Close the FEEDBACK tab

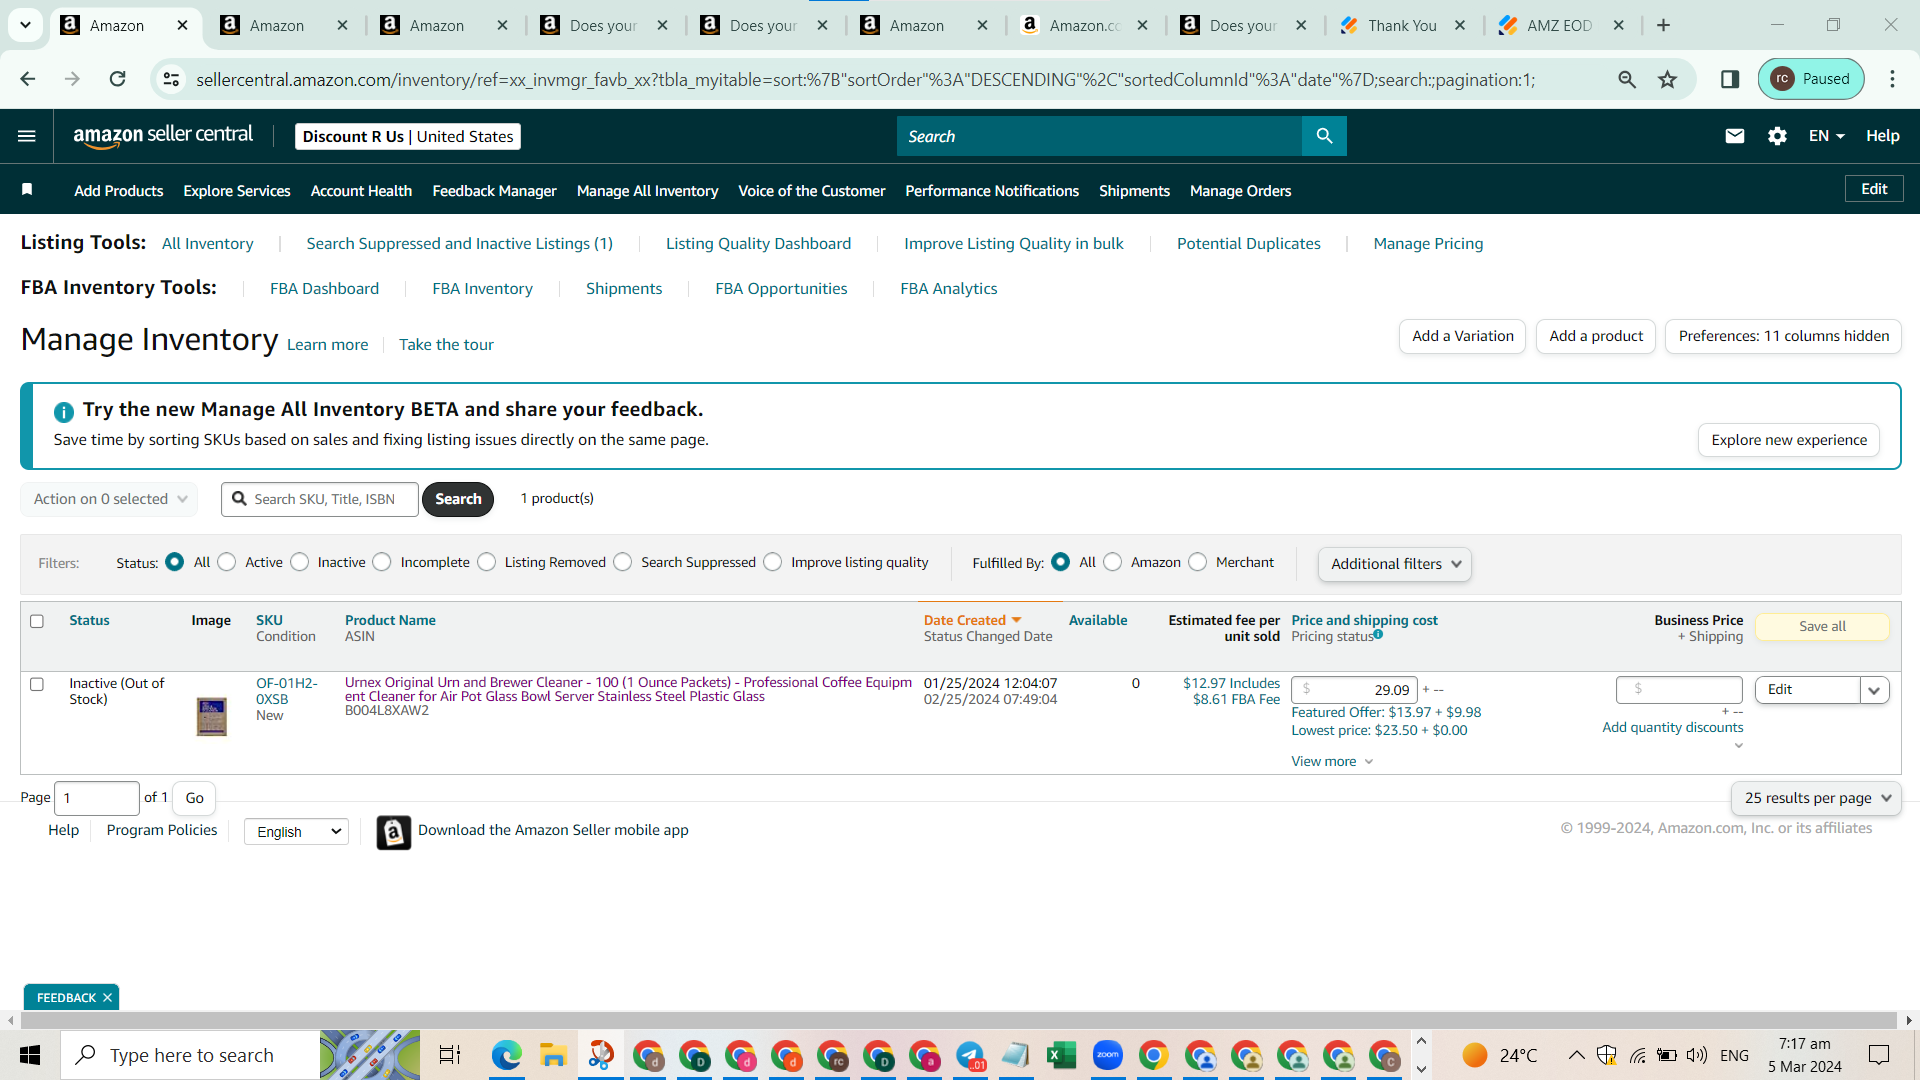(x=107, y=997)
